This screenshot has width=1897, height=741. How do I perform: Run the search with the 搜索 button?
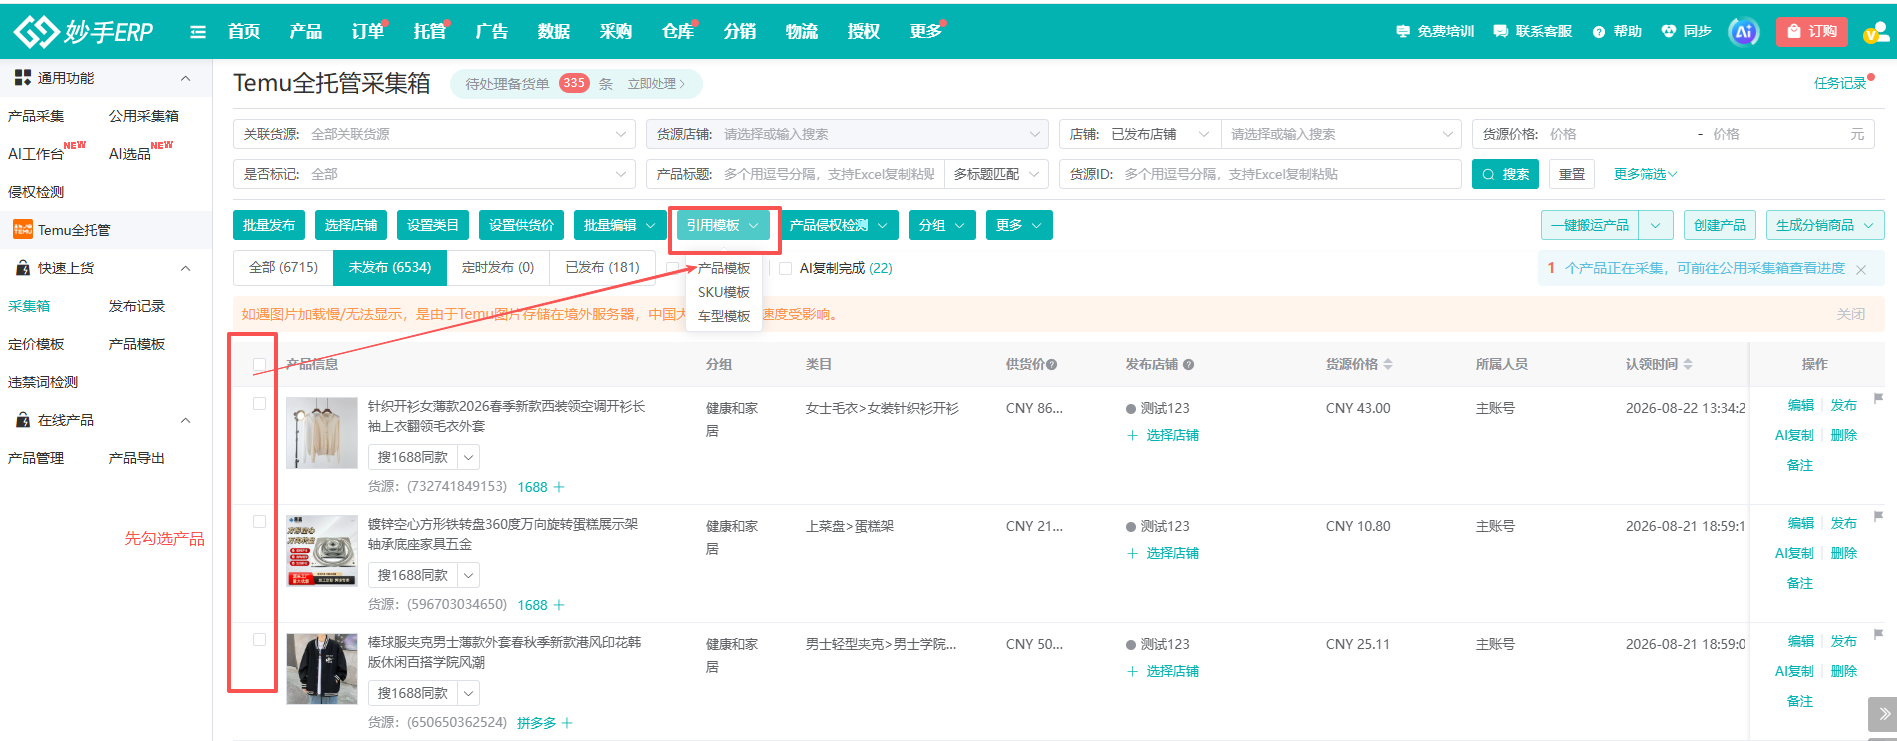(1506, 174)
